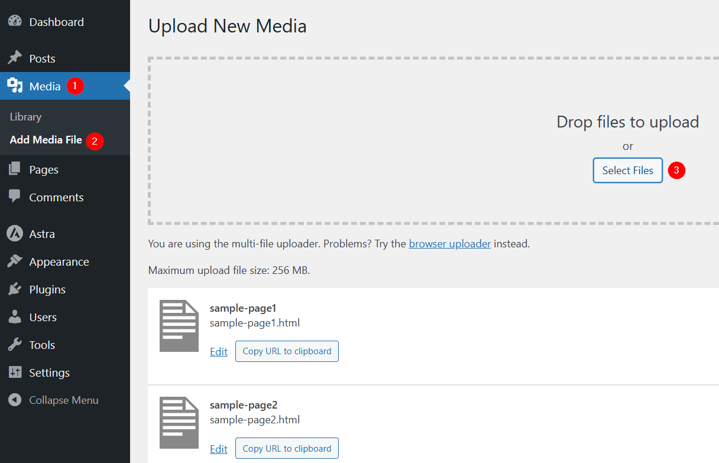Image resolution: width=719 pixels, height=463 pixels.
Task: Copy sample-page2 URL to clipboard
Action: pyautogui.click(x=287, y=448)
